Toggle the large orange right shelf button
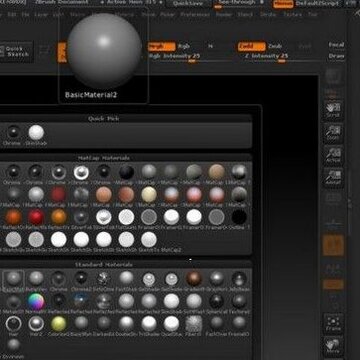 [x=333, y=245]
